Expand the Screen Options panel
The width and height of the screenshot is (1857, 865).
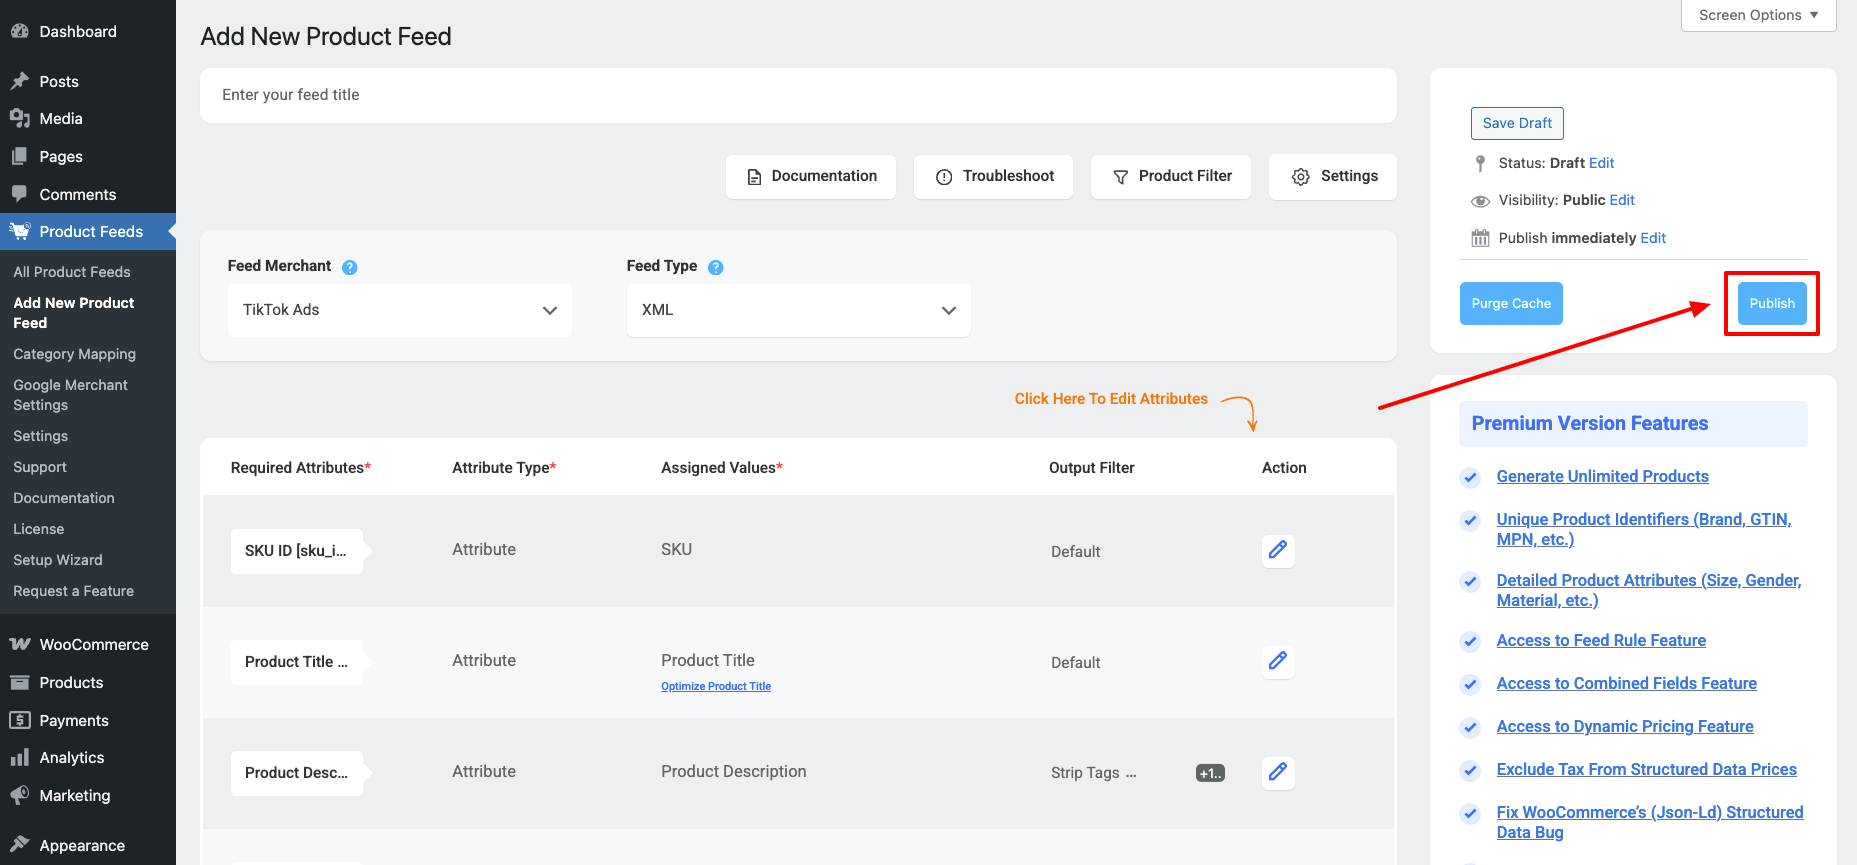1758,15
